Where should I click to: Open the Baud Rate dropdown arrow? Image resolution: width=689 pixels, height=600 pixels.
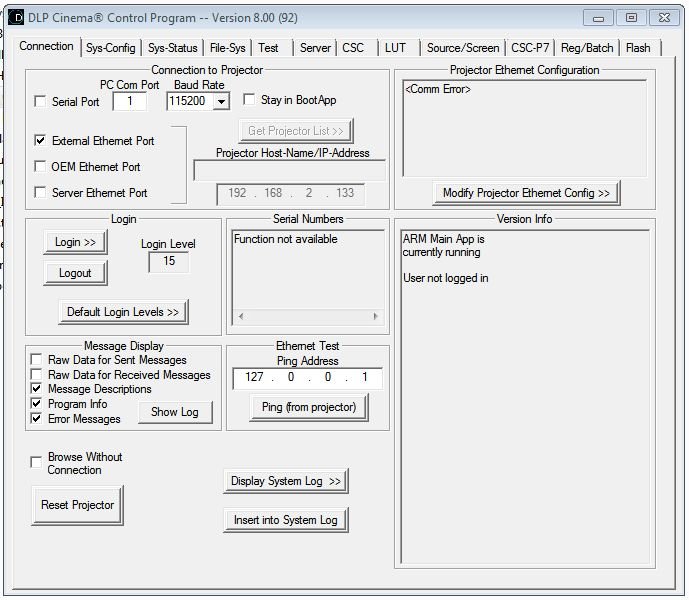tap(221, 102)
